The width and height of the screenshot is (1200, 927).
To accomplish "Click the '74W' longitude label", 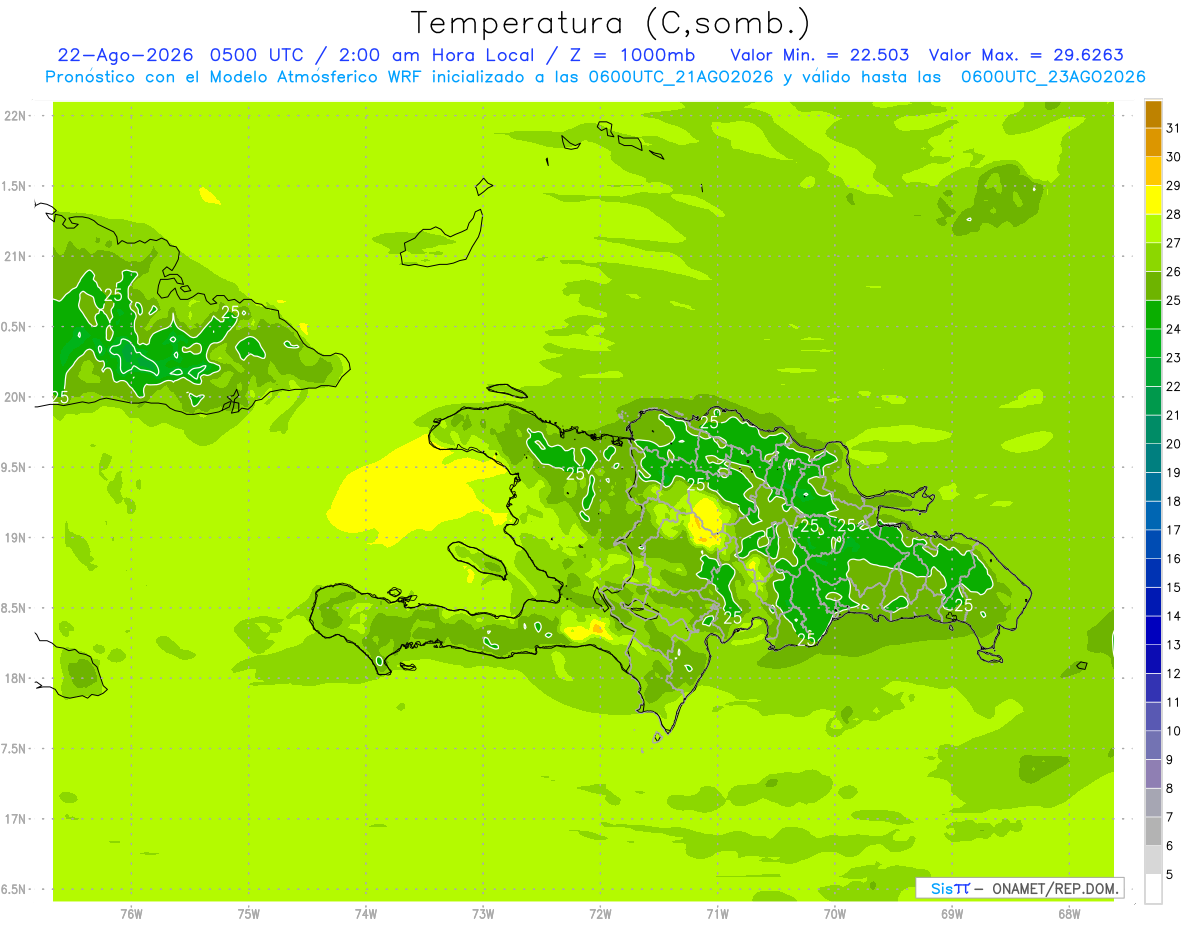I will point(365,914).
